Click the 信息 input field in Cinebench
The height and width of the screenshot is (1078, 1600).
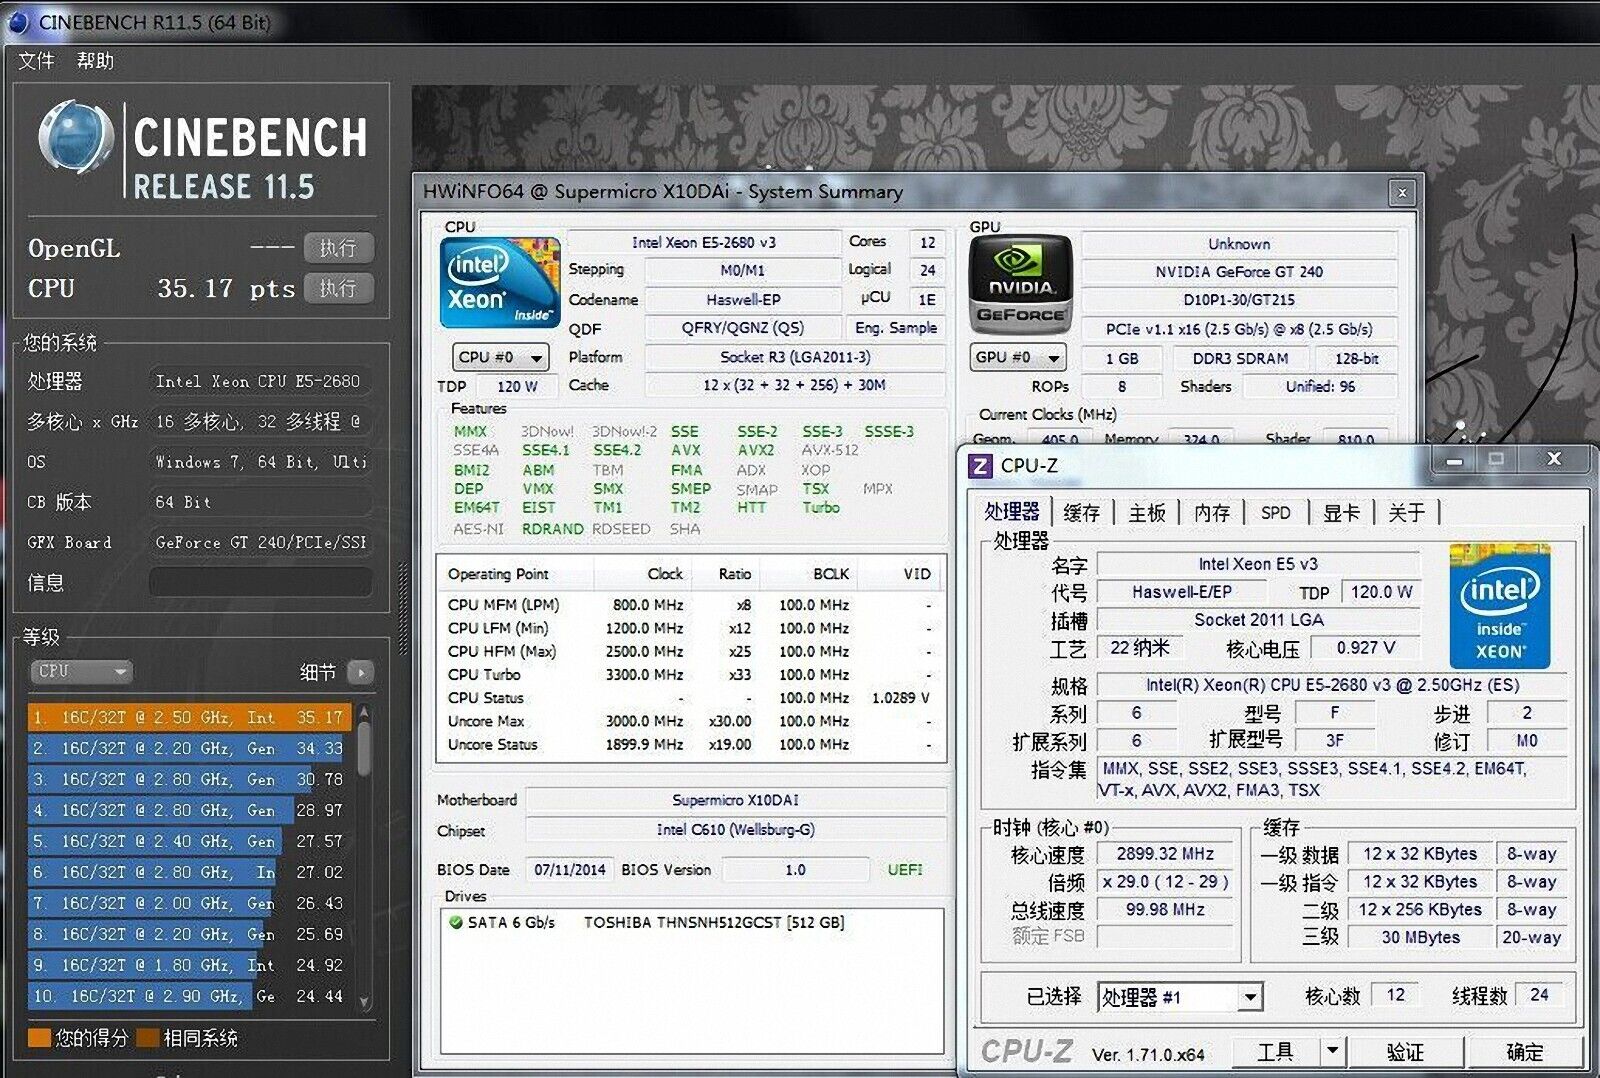coord(260,582)
